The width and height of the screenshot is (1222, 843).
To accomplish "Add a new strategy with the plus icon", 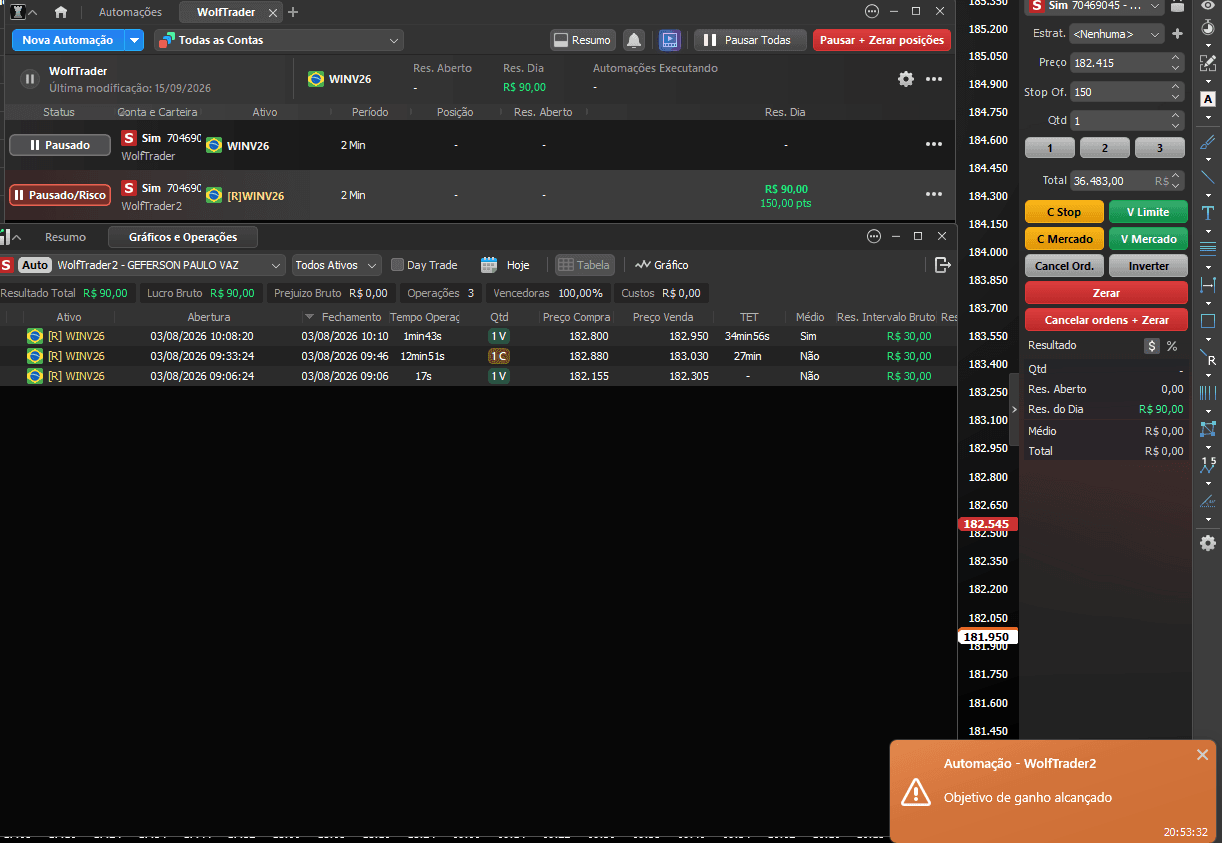I will [1177, 34].
